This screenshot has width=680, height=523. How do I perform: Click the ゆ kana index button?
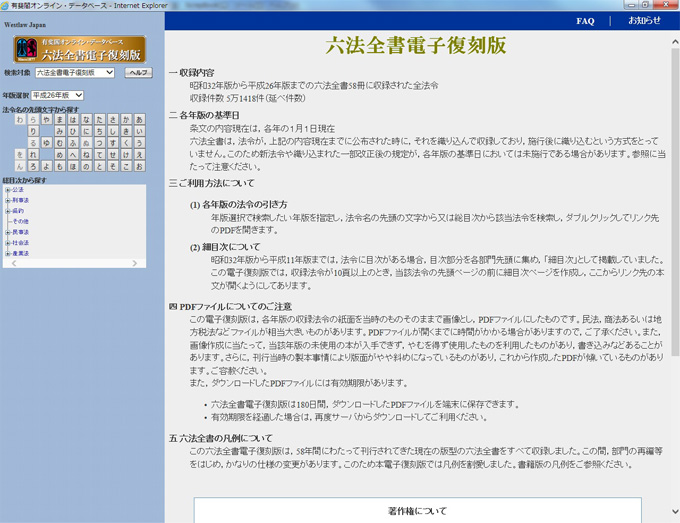point(47,143)
